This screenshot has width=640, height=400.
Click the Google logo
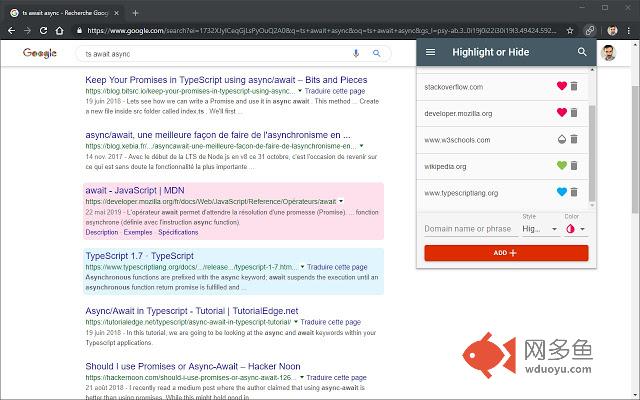pyautogui.click(x=40, y=53)
